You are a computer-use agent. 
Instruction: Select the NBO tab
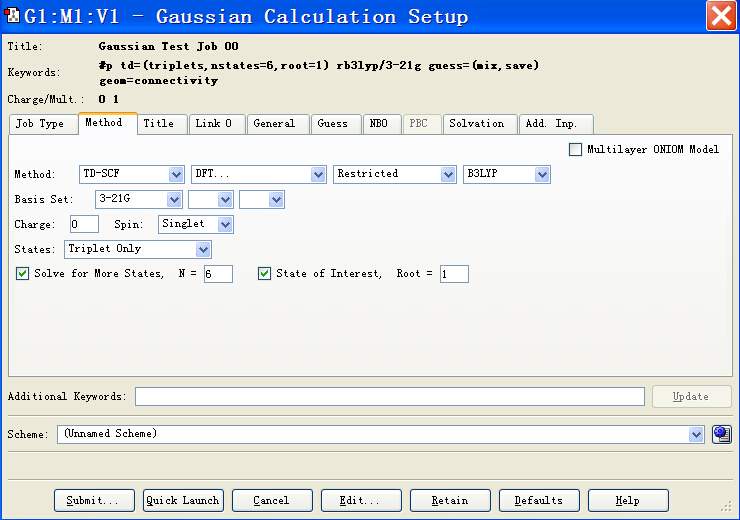pos(379,124)
